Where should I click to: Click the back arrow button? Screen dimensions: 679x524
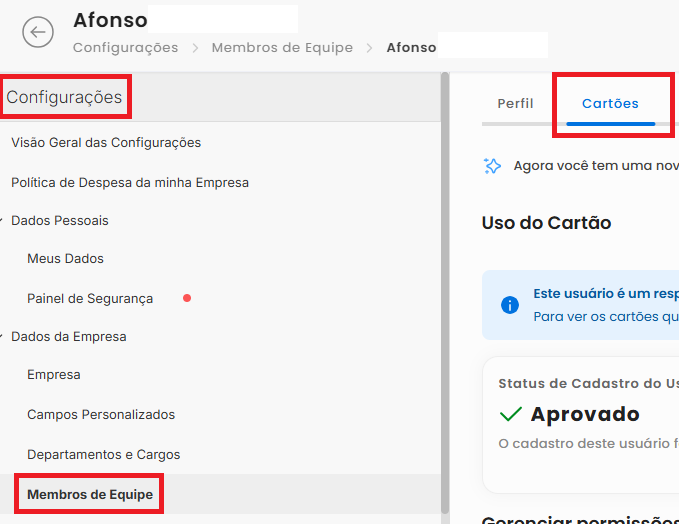pos(38,32)
